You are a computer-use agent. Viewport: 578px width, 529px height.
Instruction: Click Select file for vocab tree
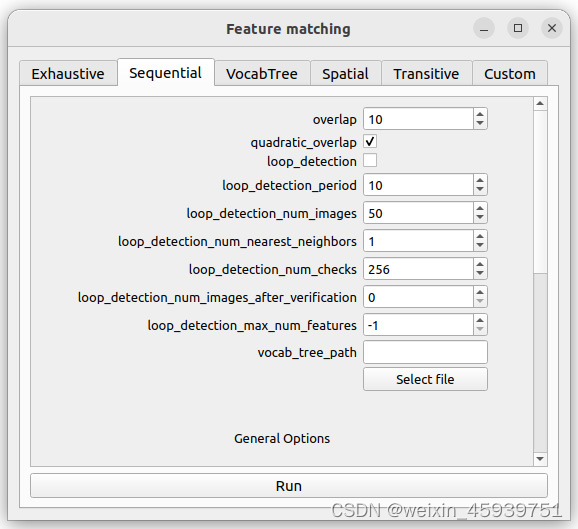(425, 379)
